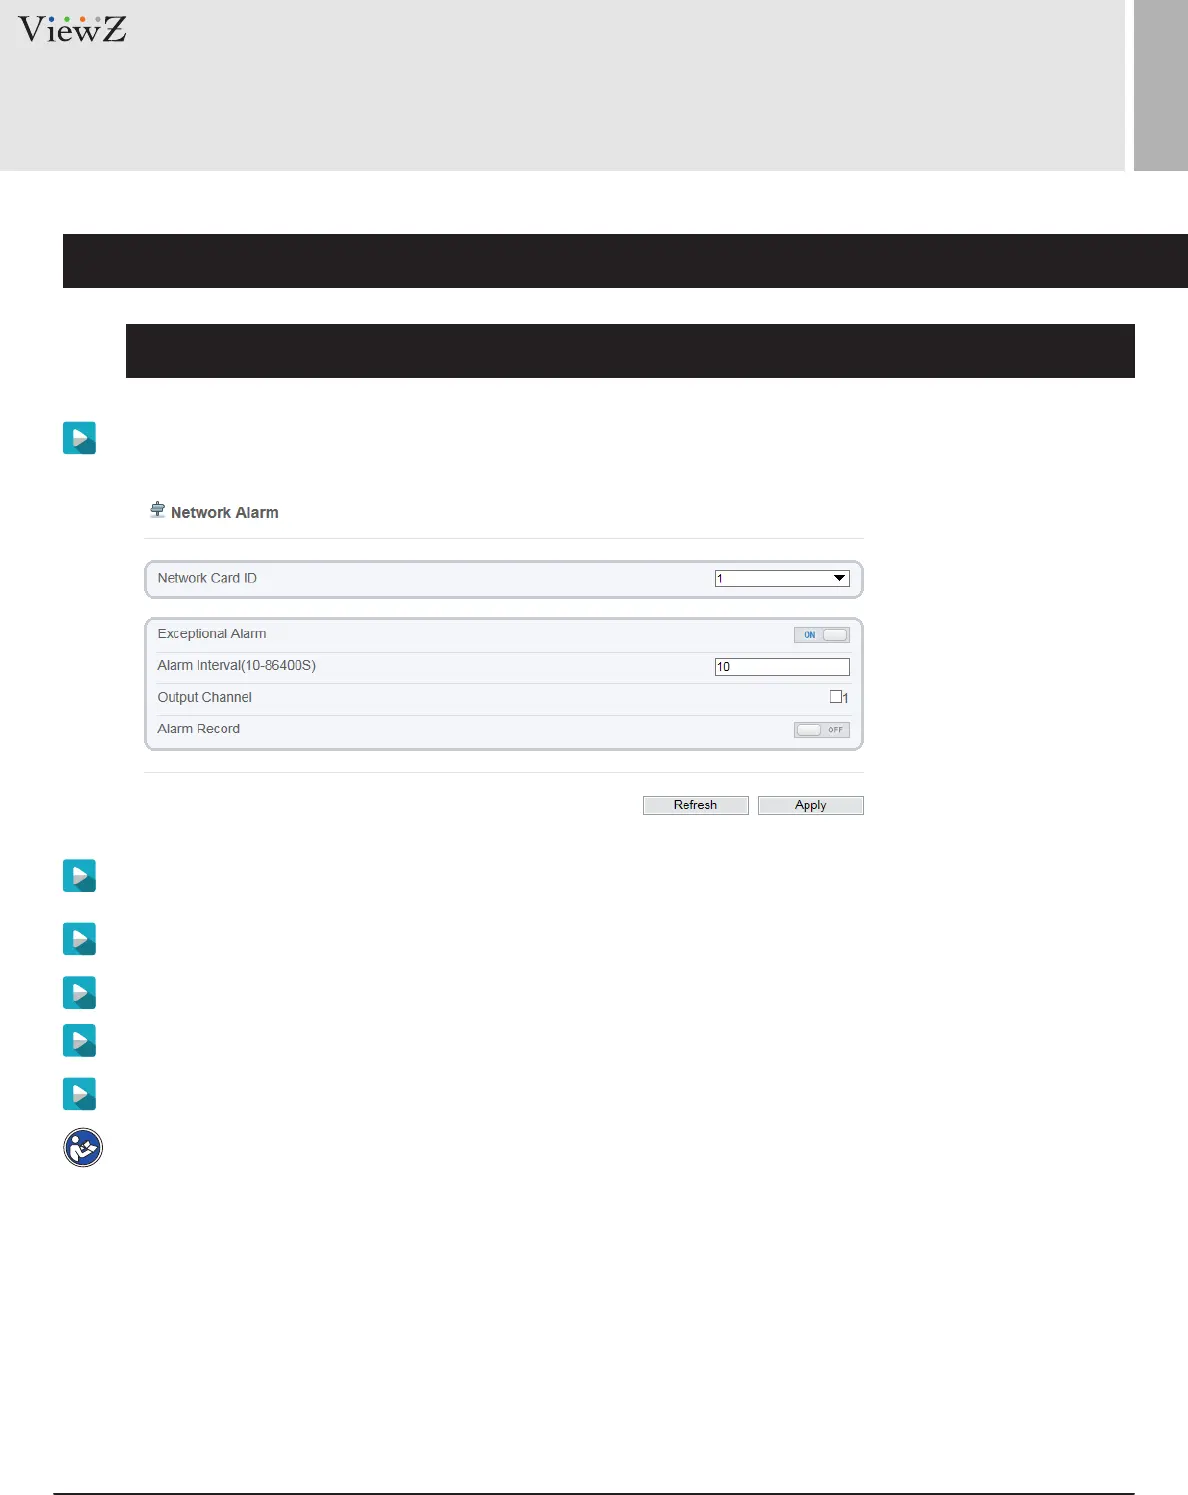Focus the Alarm Interval input field
The height and width of the screenshot is (1495, 1188).
(x=782, y=667)
